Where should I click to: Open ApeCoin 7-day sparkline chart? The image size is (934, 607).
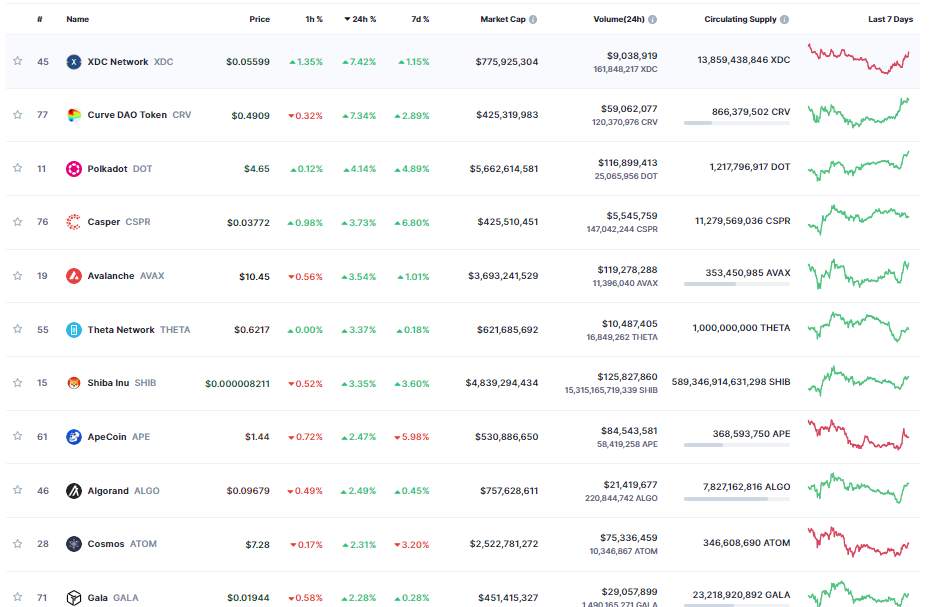click(x=858, y=435)
